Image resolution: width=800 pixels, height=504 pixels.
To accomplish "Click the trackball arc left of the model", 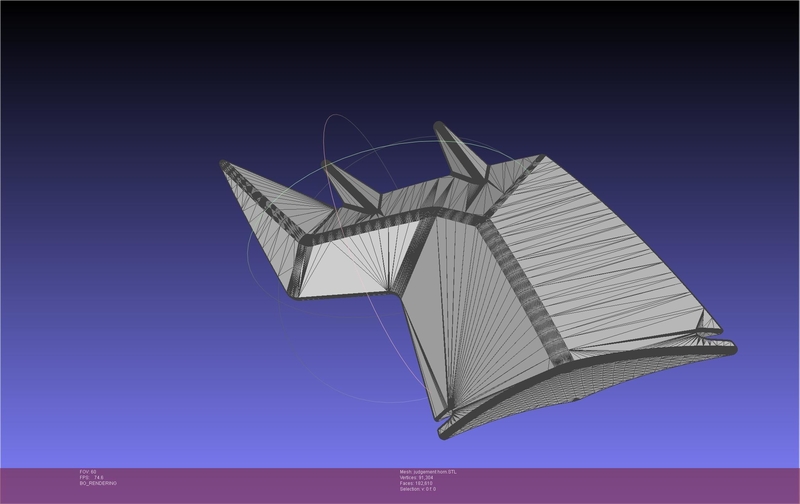I will (x=248, y=250).
